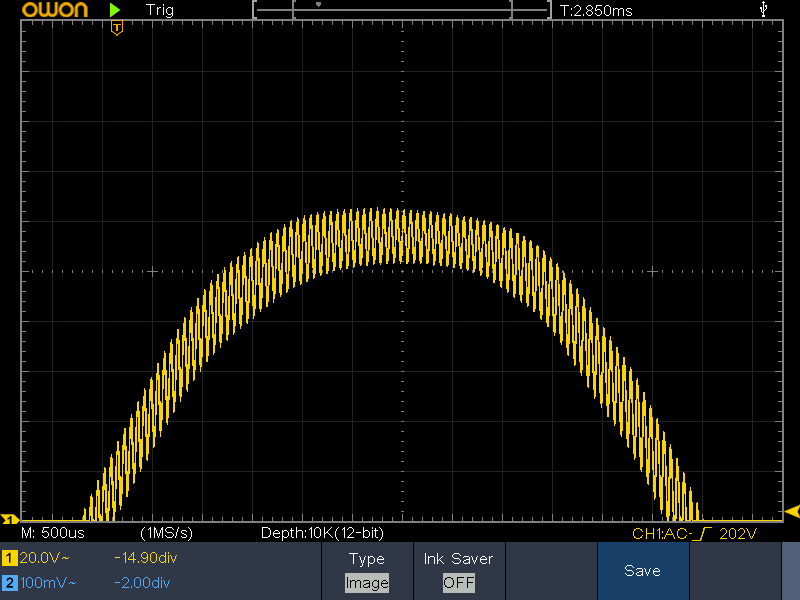Click the green Run play icon

click(116, 10)
